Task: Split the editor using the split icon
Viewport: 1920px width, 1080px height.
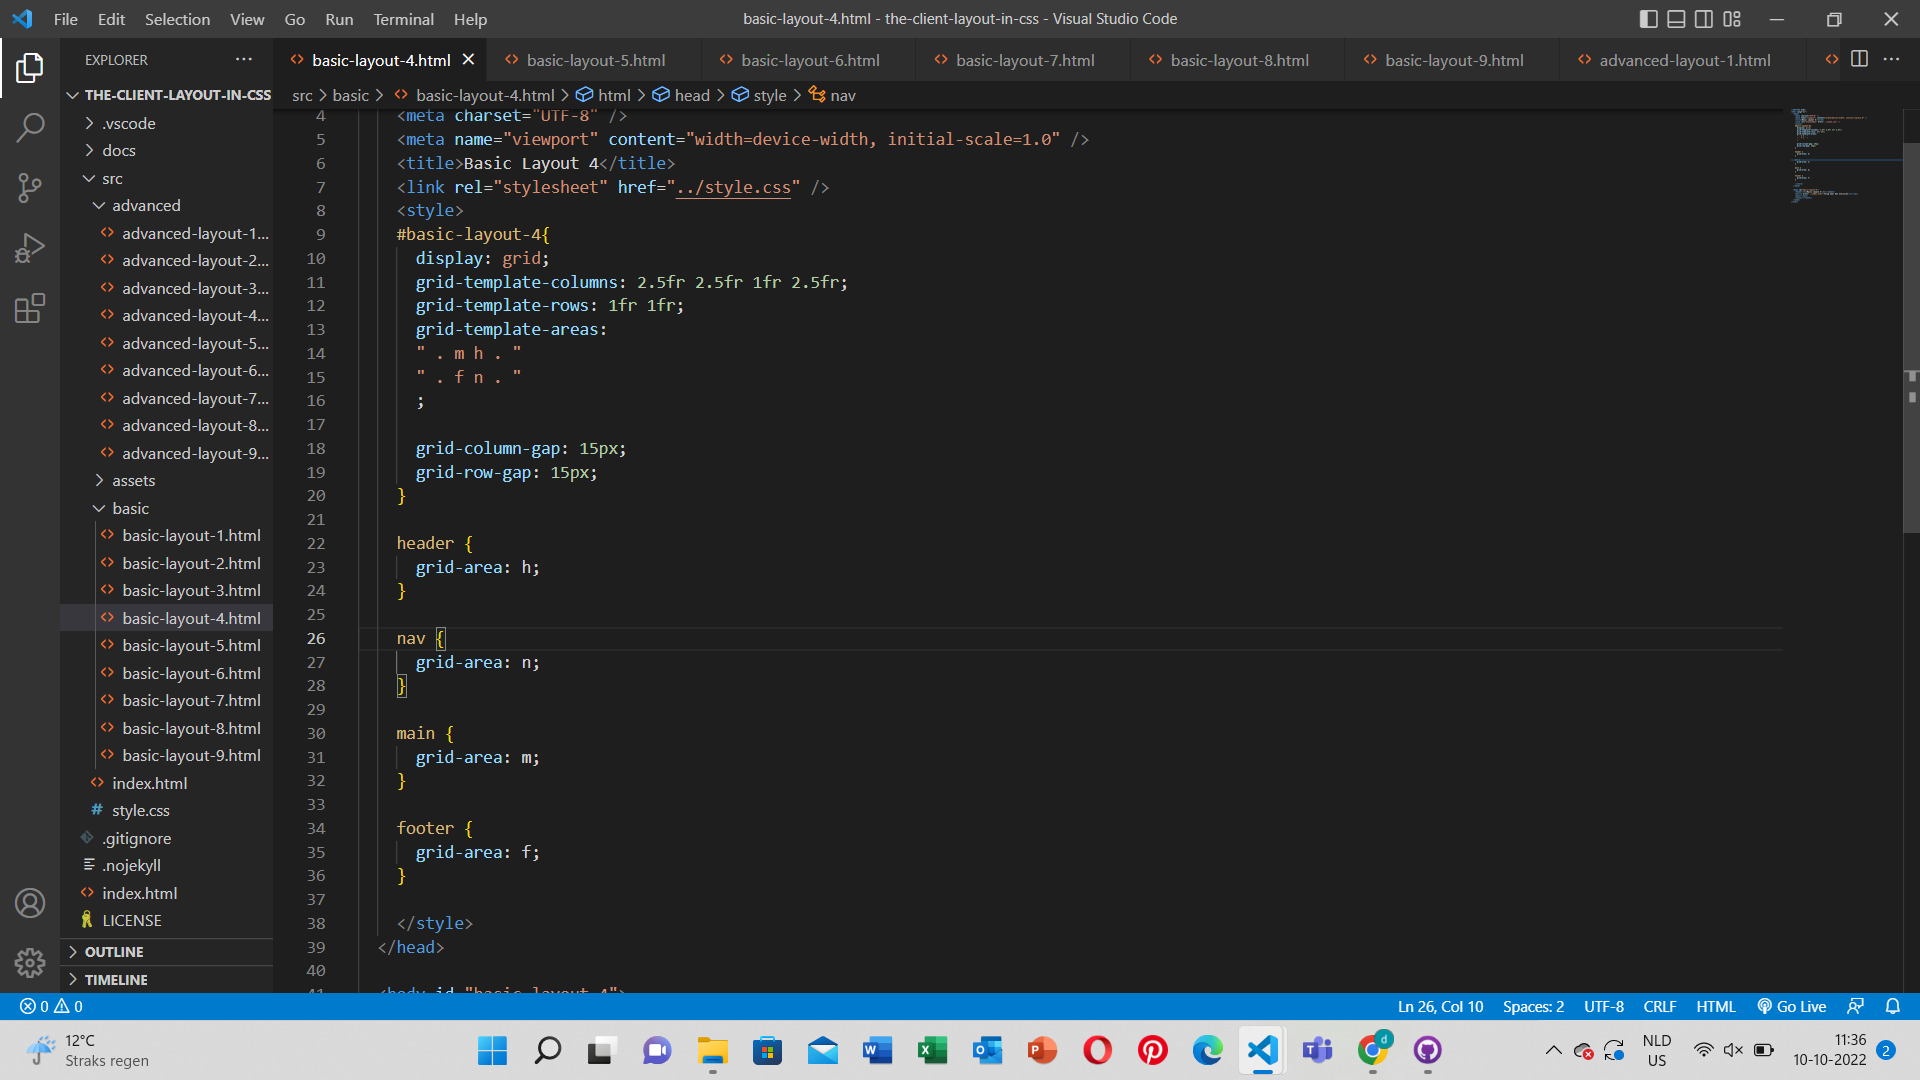Action: pyautogui.click(x=1859, y=59)
